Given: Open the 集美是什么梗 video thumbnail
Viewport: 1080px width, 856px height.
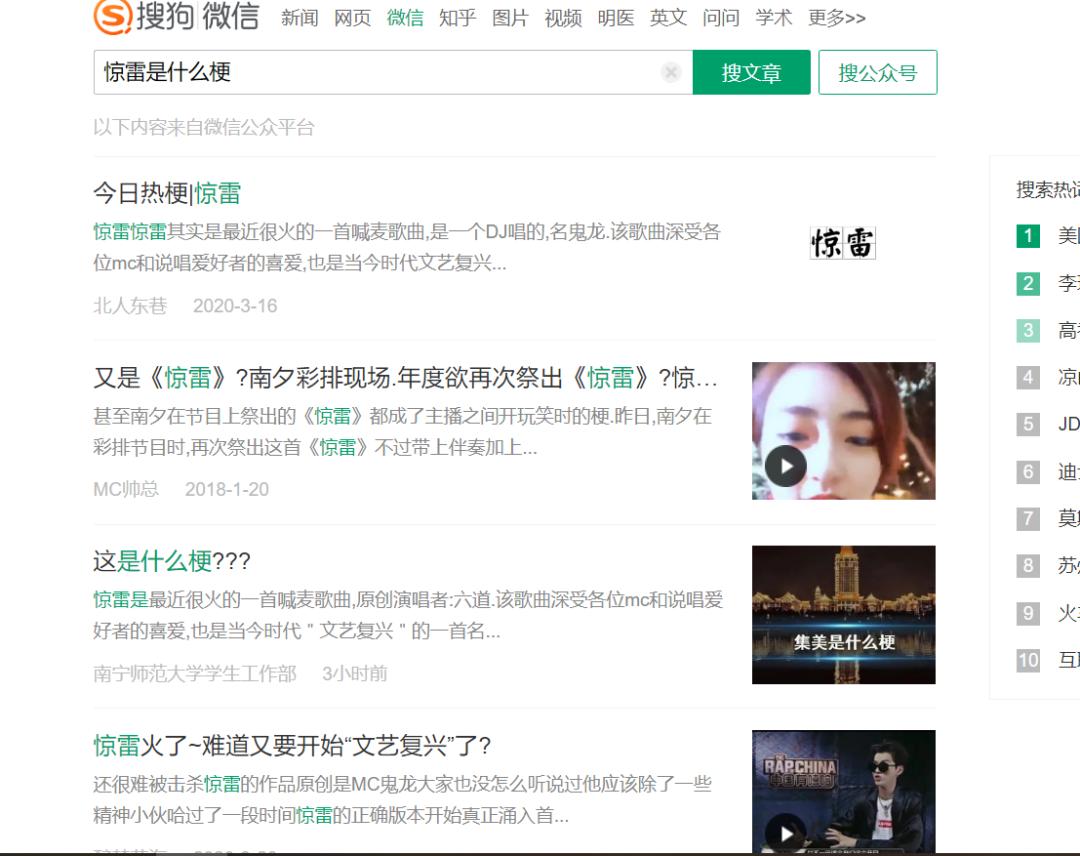Looking at the screenshot, I should click(x=843, y=614).
